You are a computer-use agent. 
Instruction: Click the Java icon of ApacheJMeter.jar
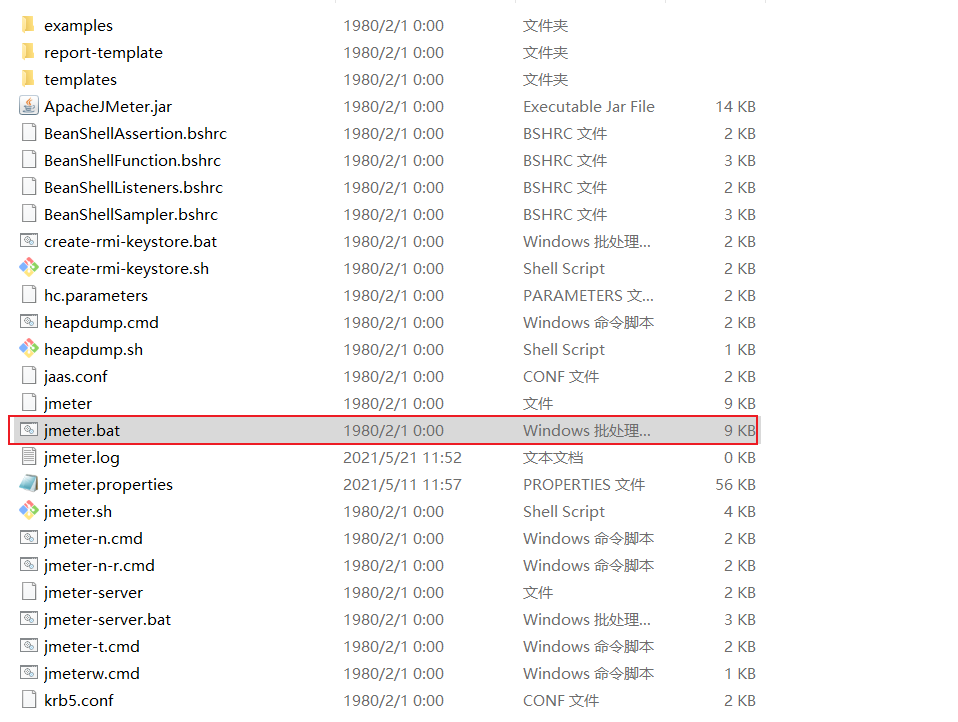coord(29,106)
